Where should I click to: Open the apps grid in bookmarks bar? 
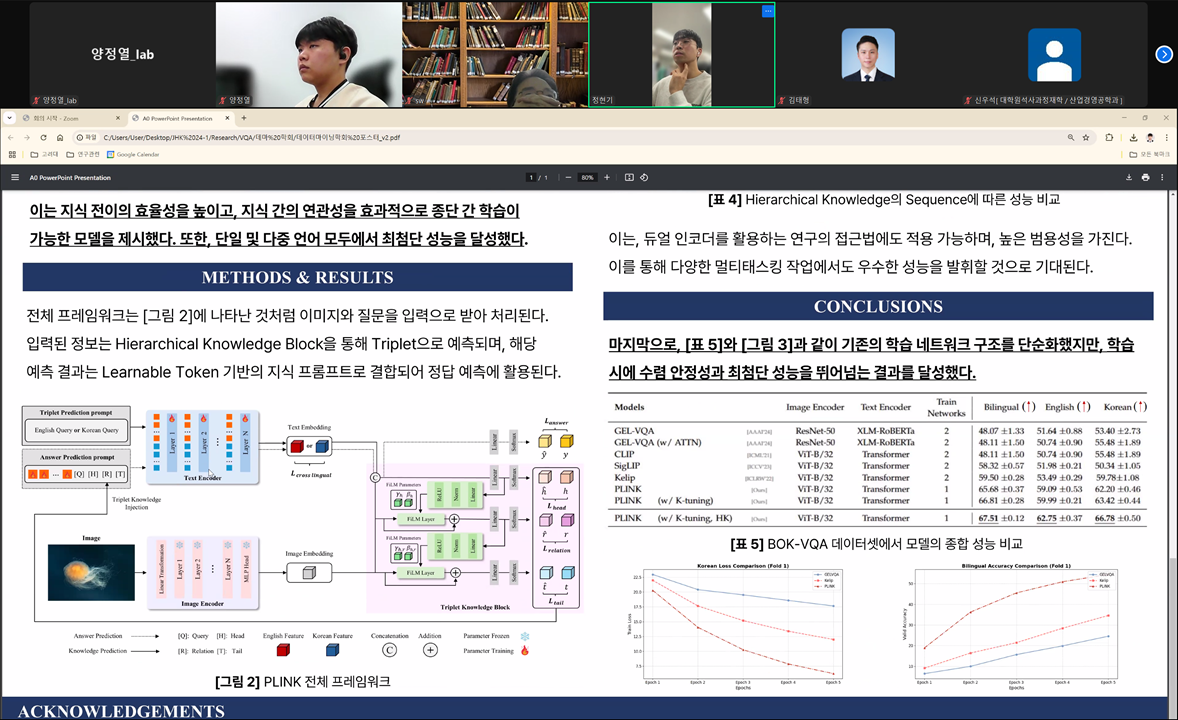(12, 154)
